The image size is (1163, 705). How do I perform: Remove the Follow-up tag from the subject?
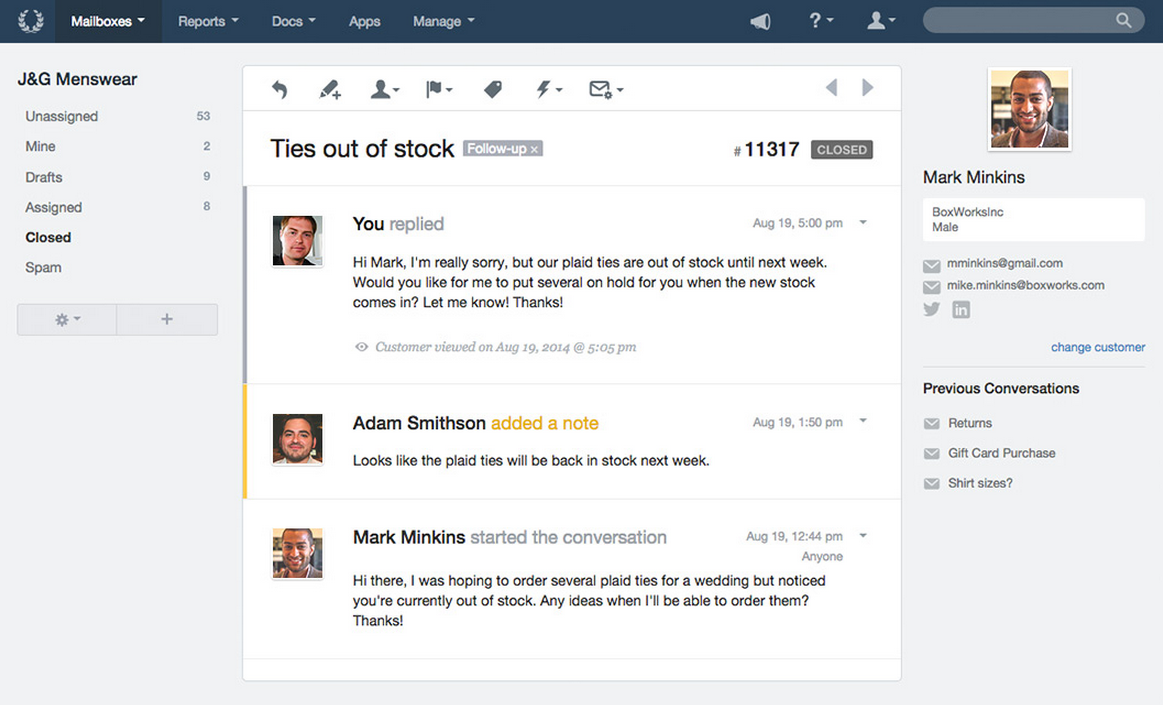click(534, 148)
